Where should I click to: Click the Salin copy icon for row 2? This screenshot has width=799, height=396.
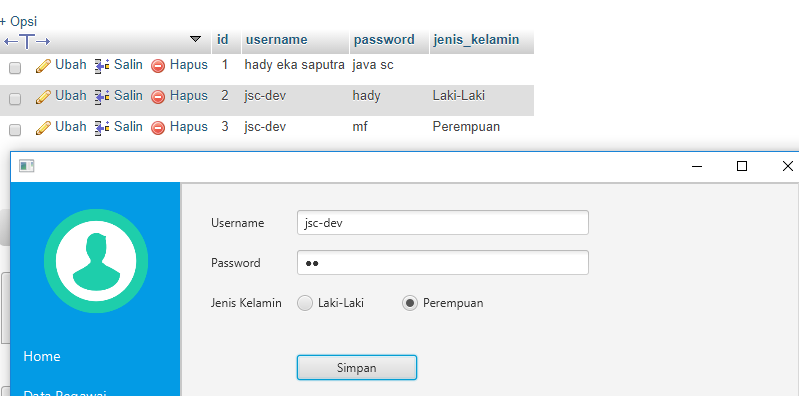(102, 96)
